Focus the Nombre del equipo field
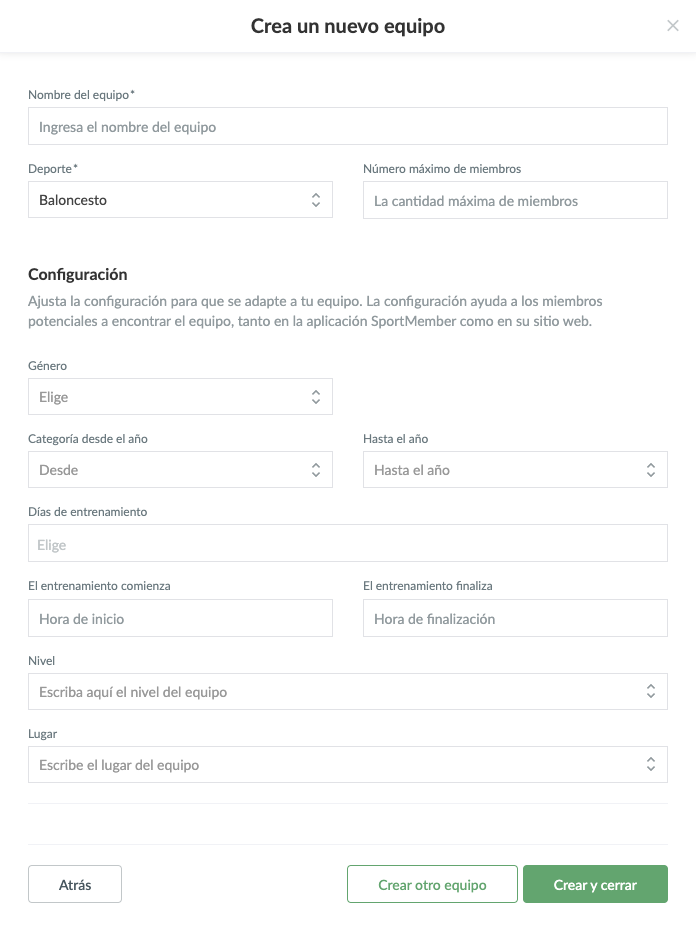 click(348, 126)
